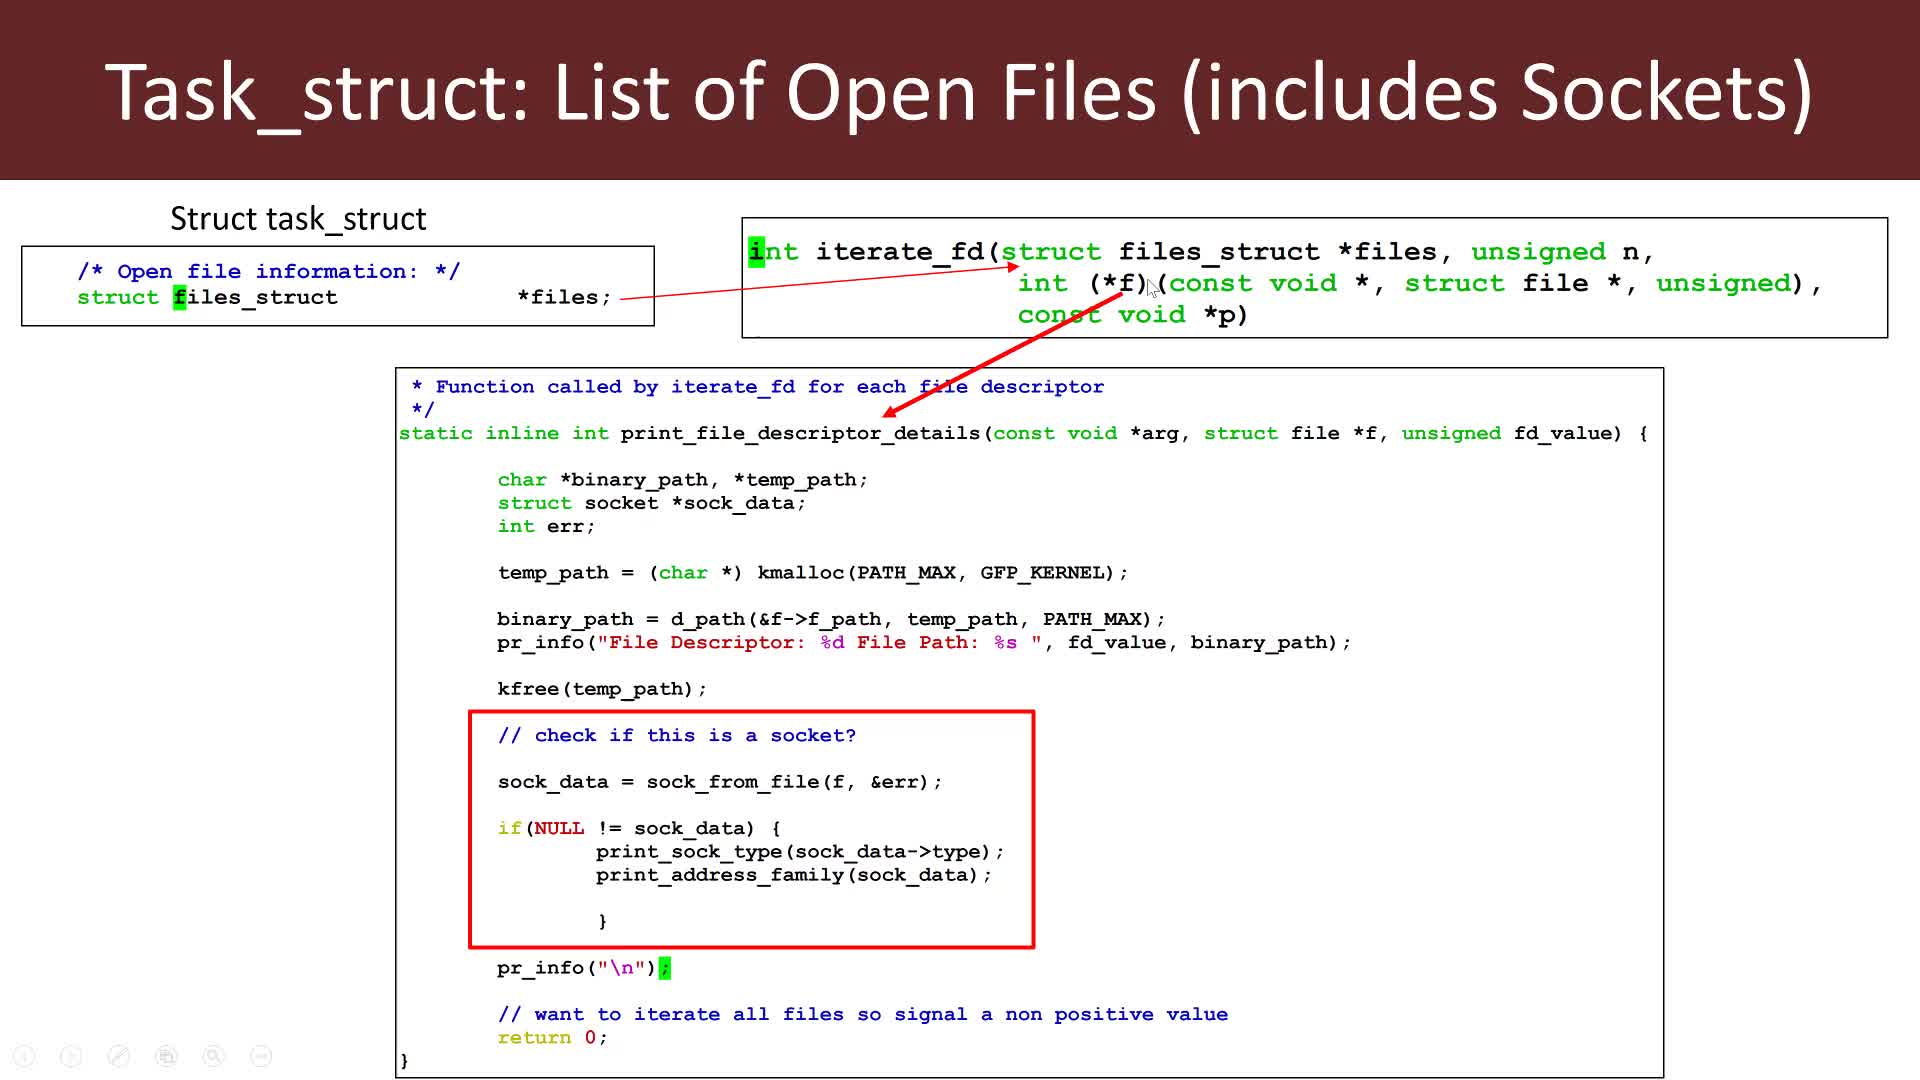Click the slide title 'Task_struct: List of Open Files'
The height and width of the screenshot is (1080, 1920).
[958, 92]
